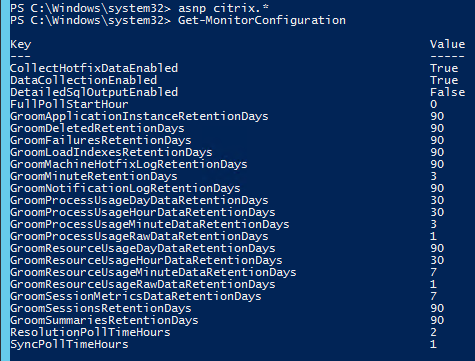Click value 2 beside ResolutionPollTimeHours
This screenshot has height=361, width=475.
[433, 332]
